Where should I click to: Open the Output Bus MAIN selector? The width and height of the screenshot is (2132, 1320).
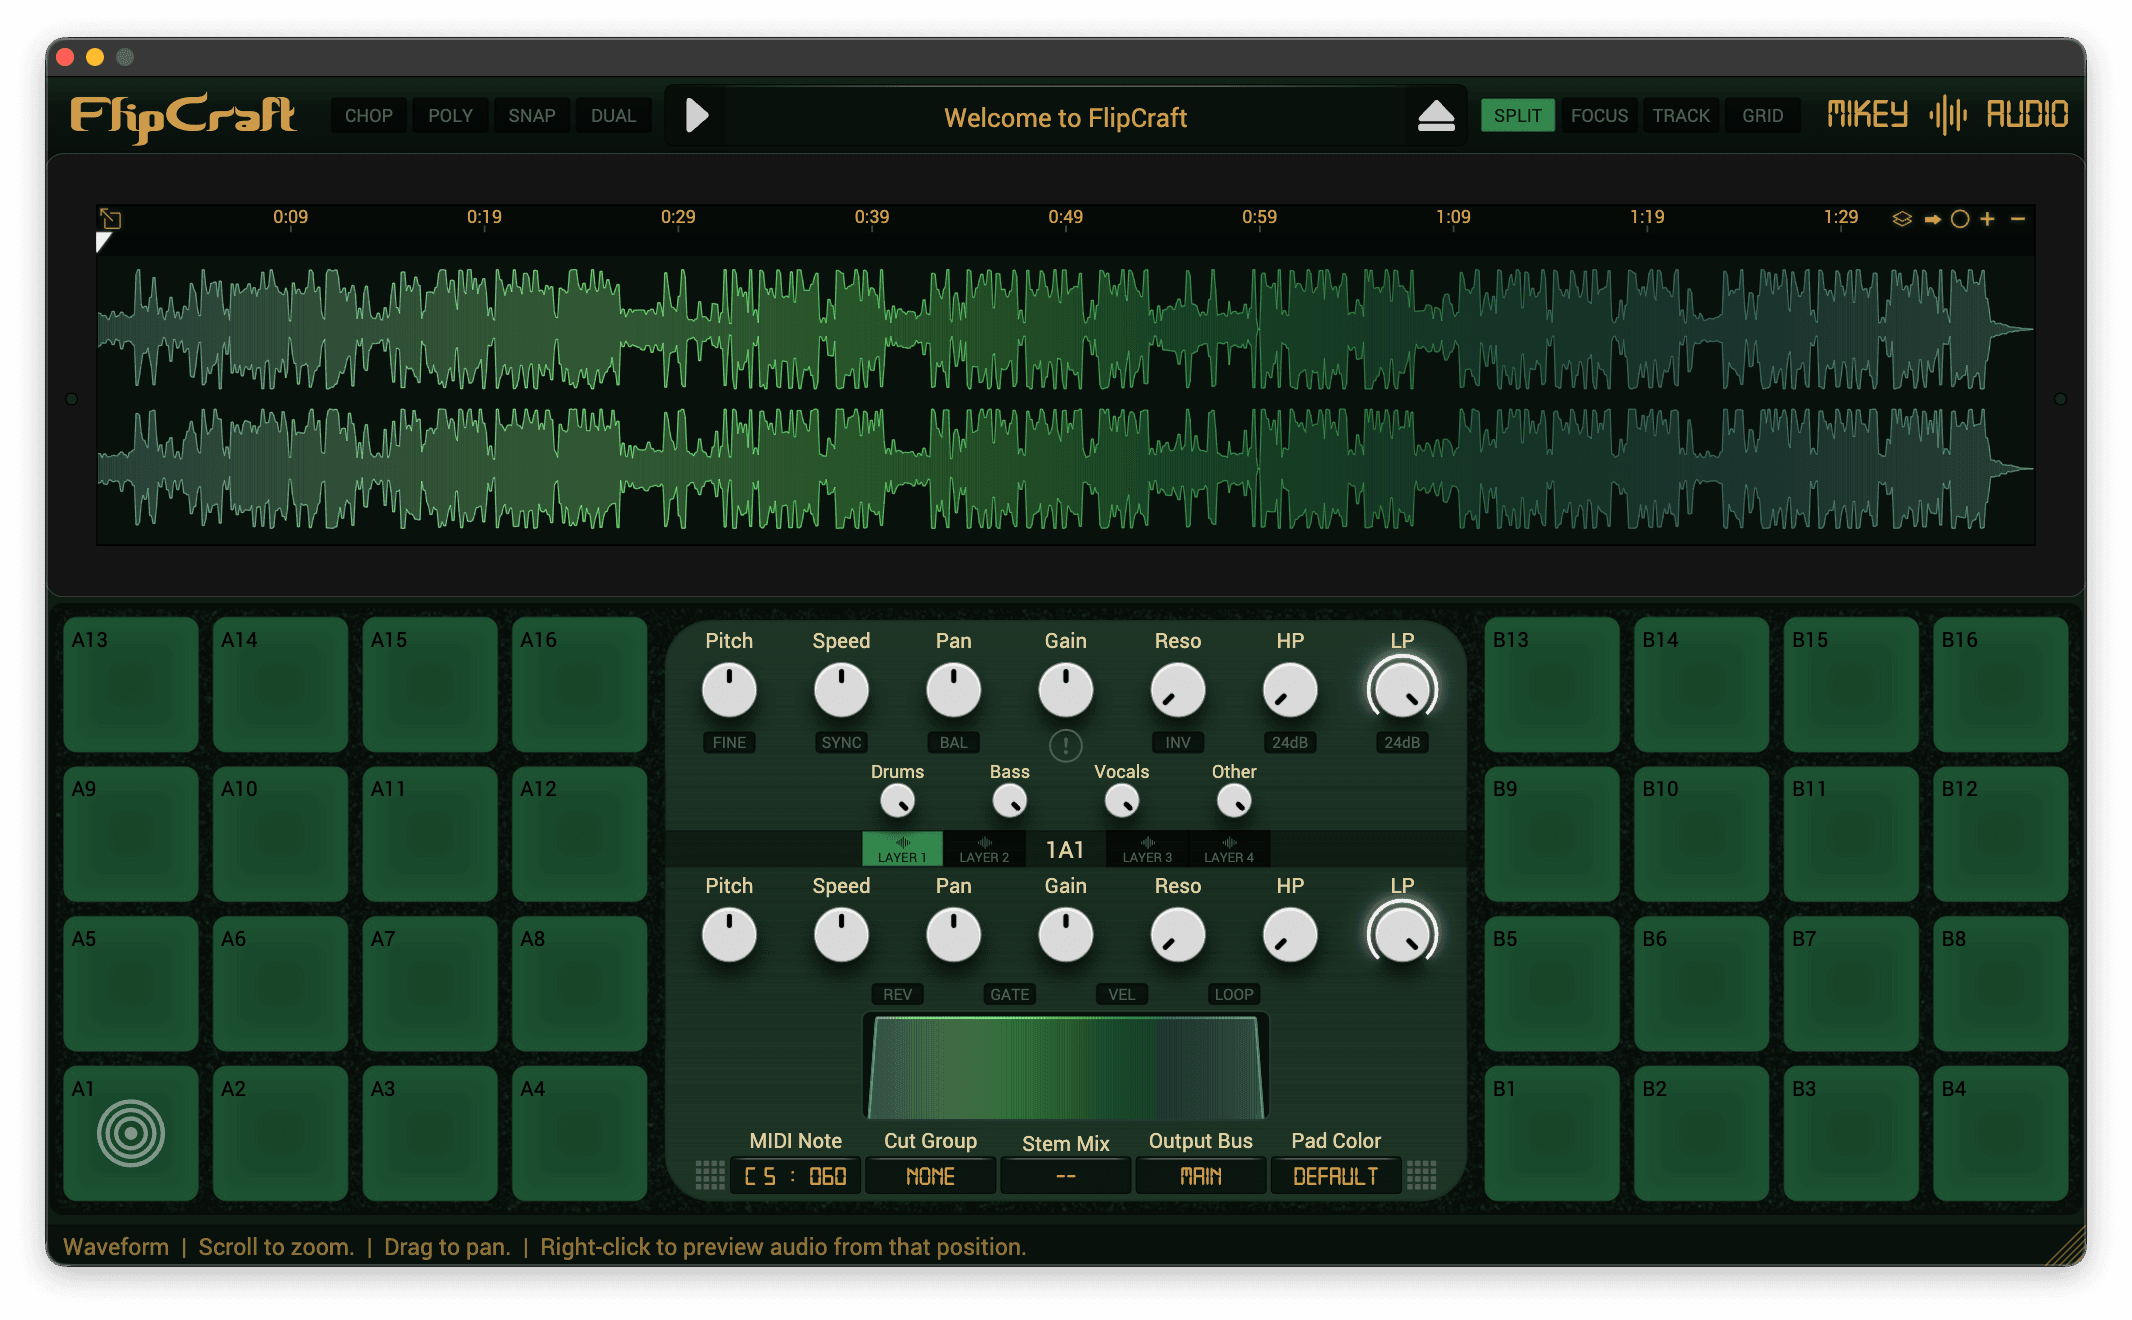point(1200,1176)
